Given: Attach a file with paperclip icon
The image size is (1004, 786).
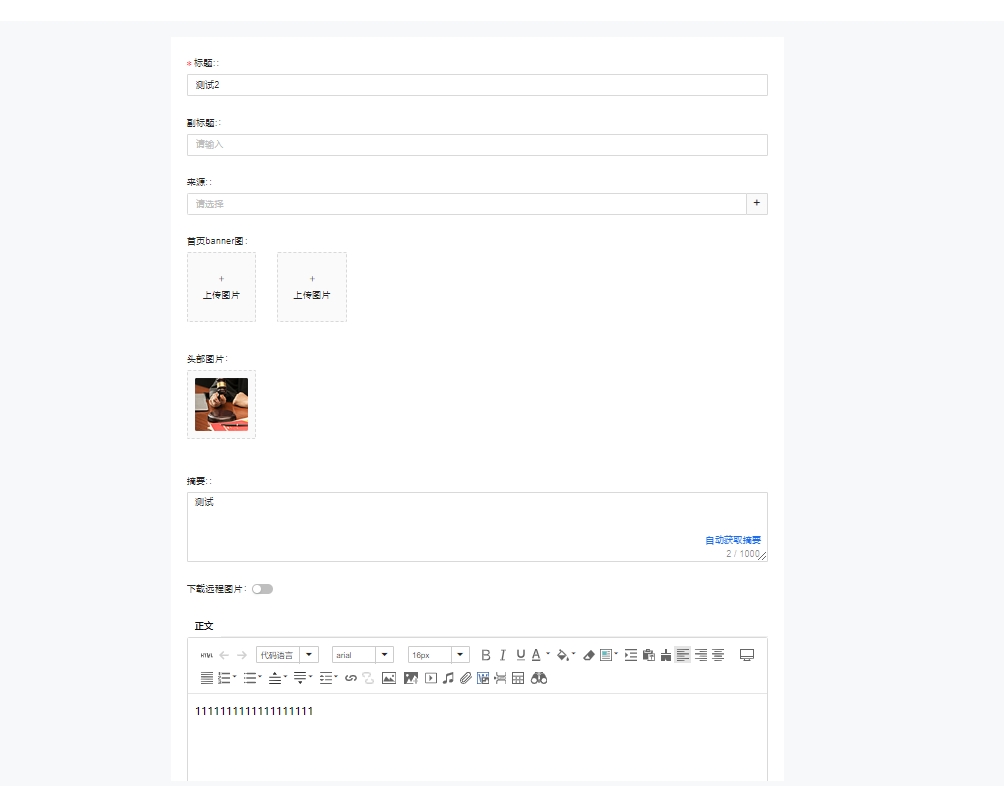Looking at the screenshot, I should [466, 678].
